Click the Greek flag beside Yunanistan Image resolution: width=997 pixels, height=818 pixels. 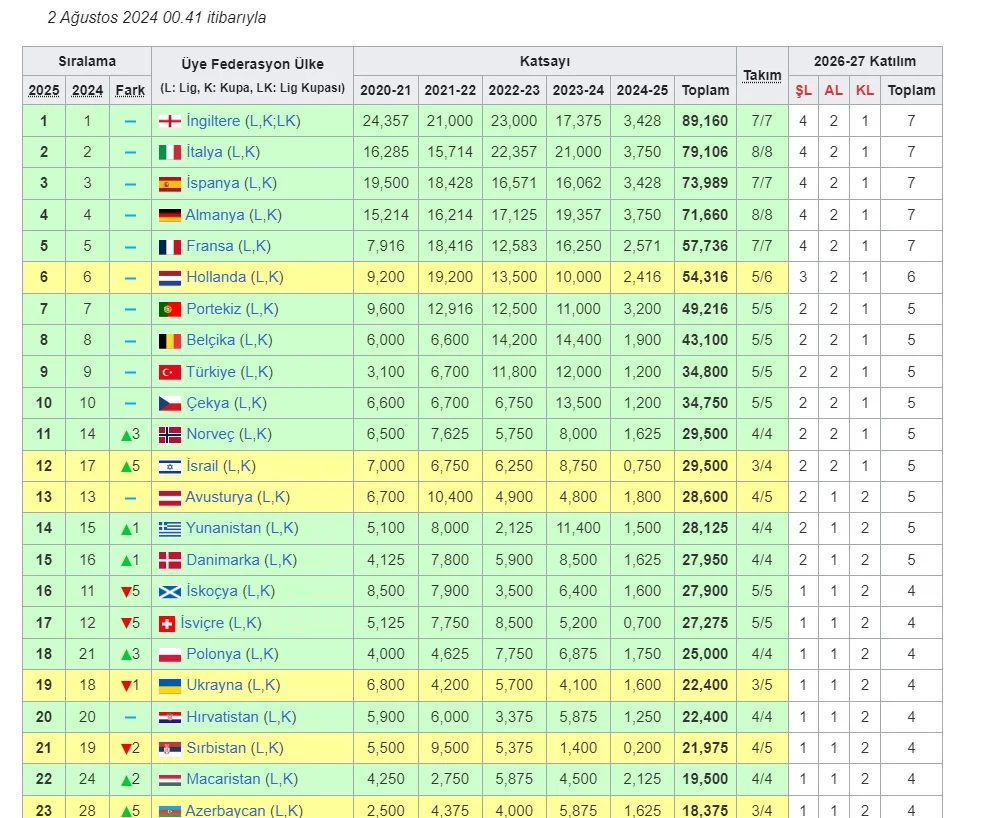(170, 528)
